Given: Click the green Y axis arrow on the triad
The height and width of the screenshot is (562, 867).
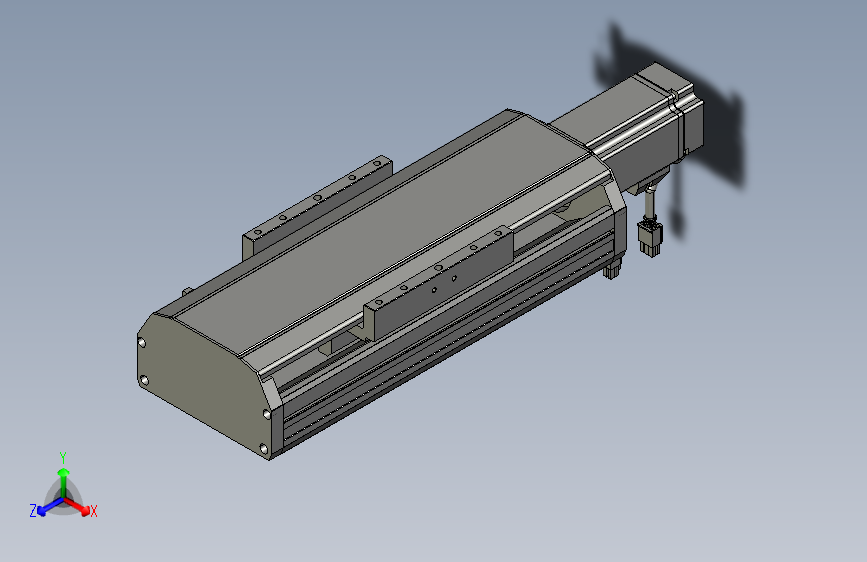Looking at the screenshot, I should tap(64, 482).
